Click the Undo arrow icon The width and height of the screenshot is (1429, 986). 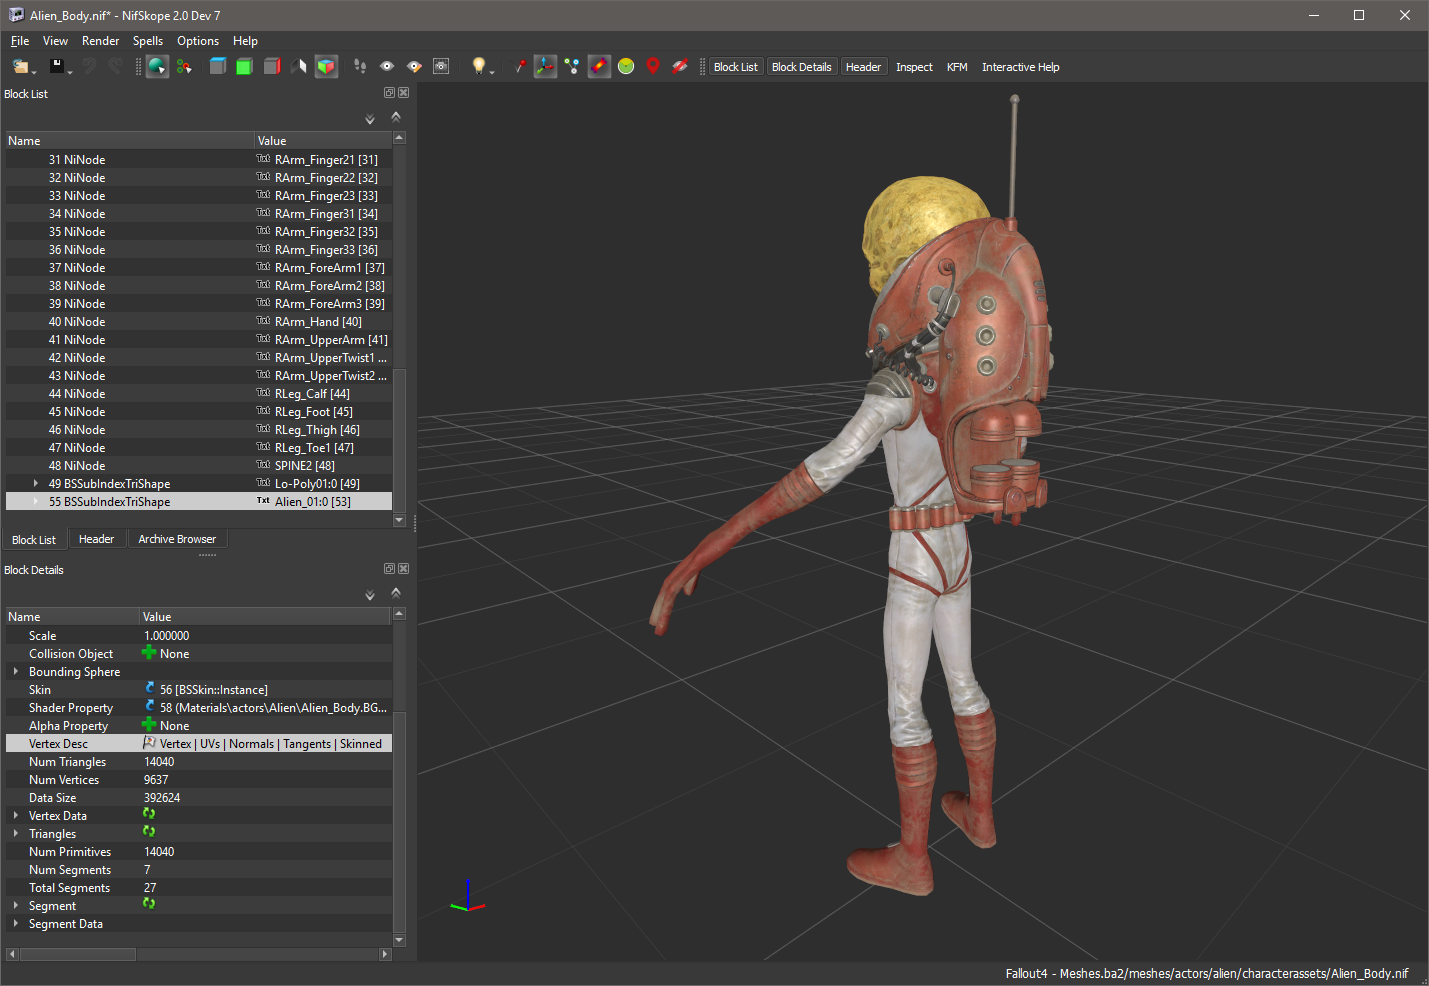[x=89, y=66]
